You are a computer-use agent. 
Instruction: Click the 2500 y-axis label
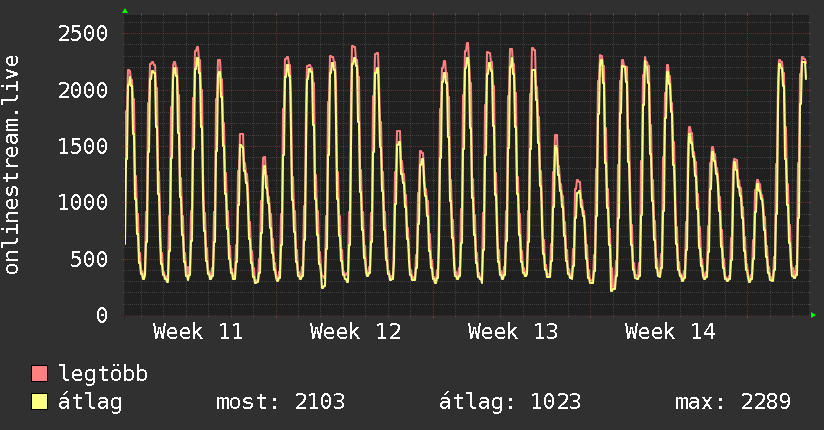point(83,34)
